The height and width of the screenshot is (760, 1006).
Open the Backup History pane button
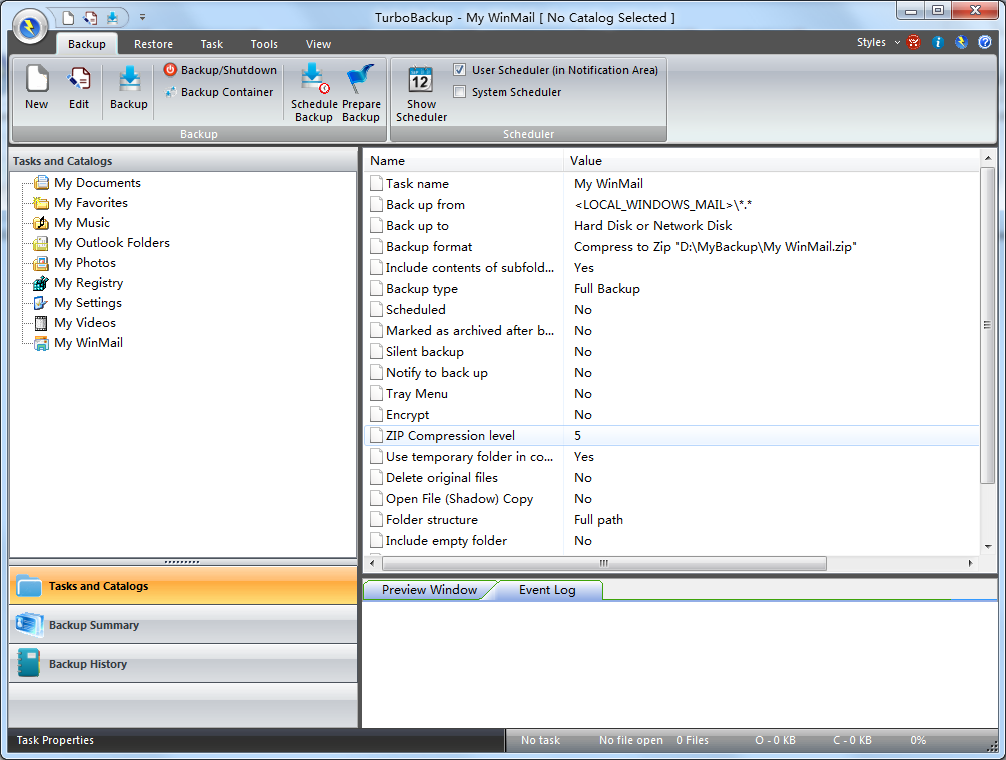coord(183,664)
